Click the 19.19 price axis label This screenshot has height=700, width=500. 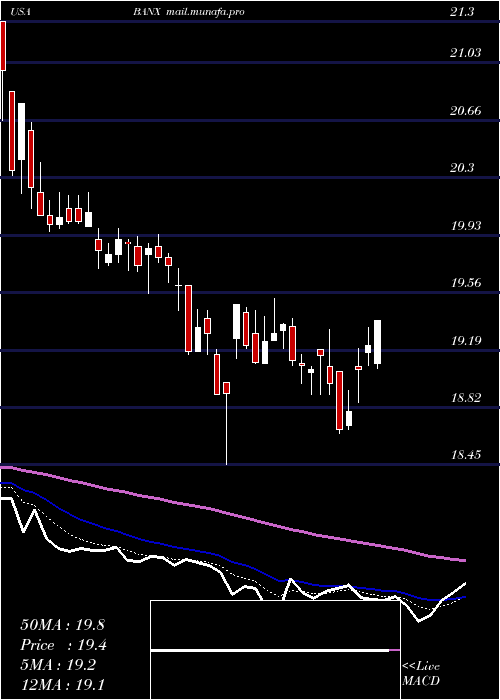click(x=466, y=341)
